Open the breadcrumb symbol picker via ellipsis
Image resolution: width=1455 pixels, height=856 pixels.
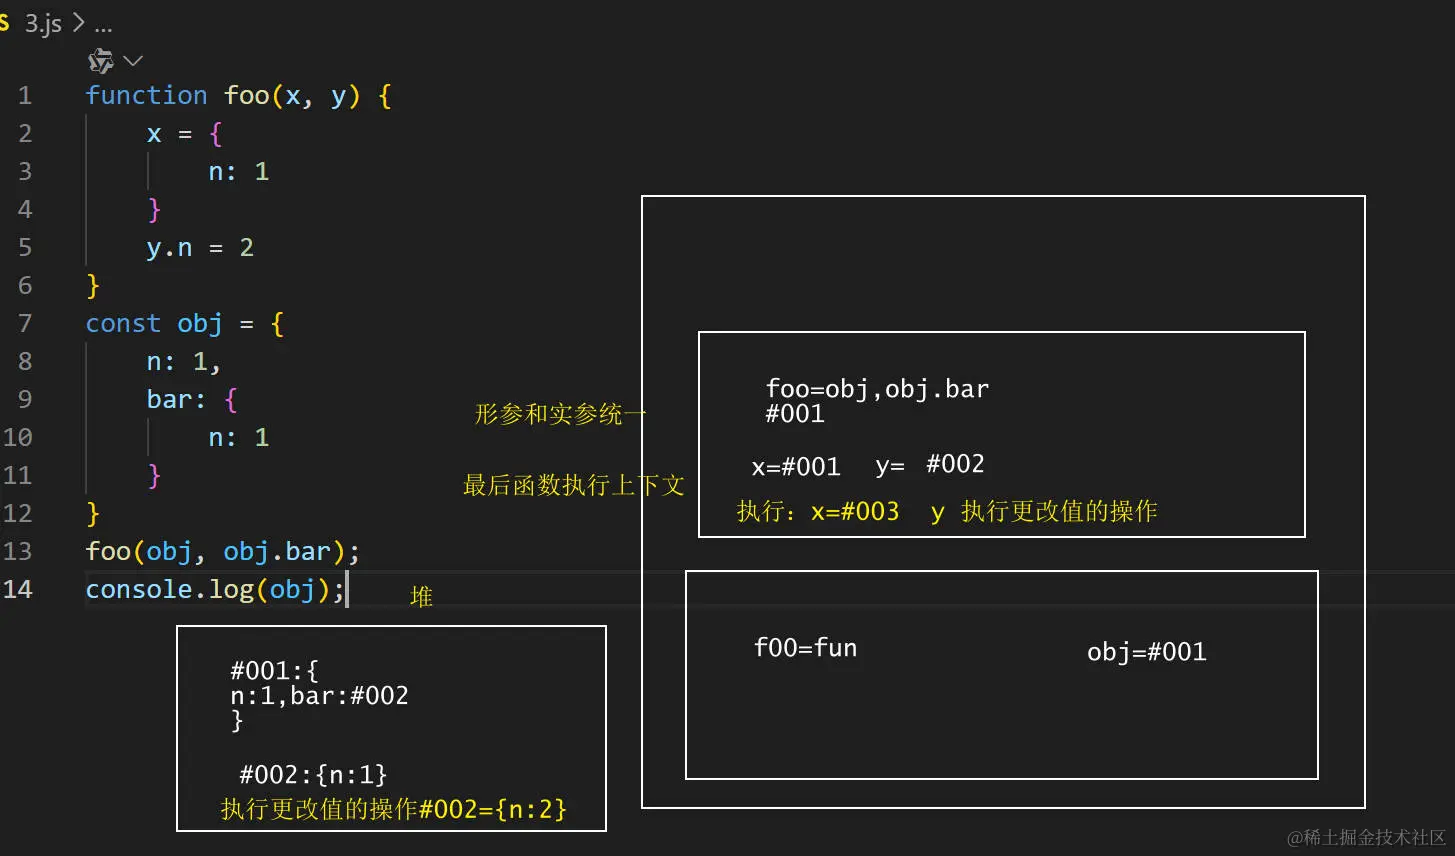pos(103,24)
